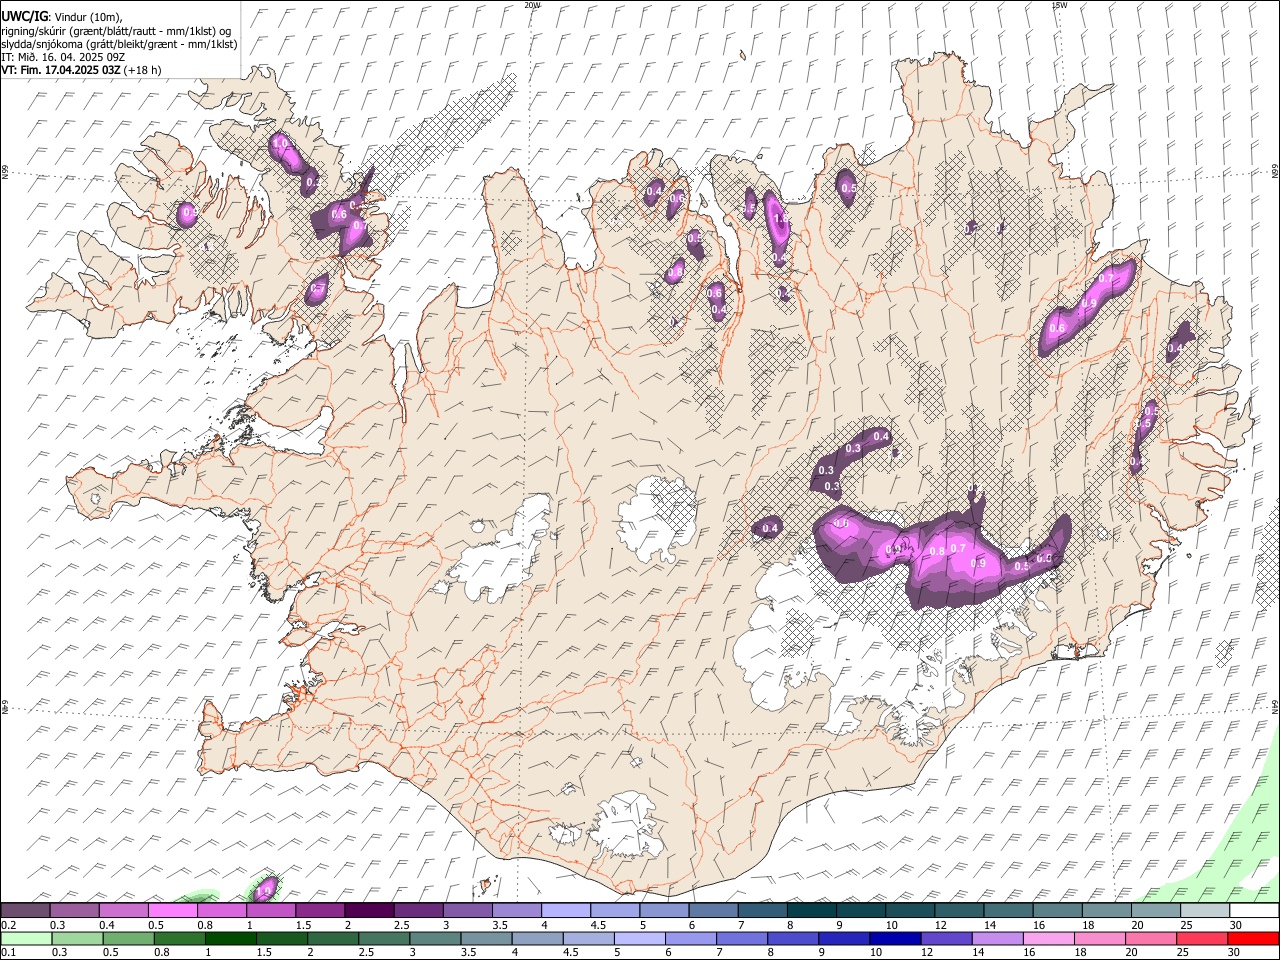
Task: Select the bright red 30 lower legend swatch
Action: click(x=1253, y=938)
